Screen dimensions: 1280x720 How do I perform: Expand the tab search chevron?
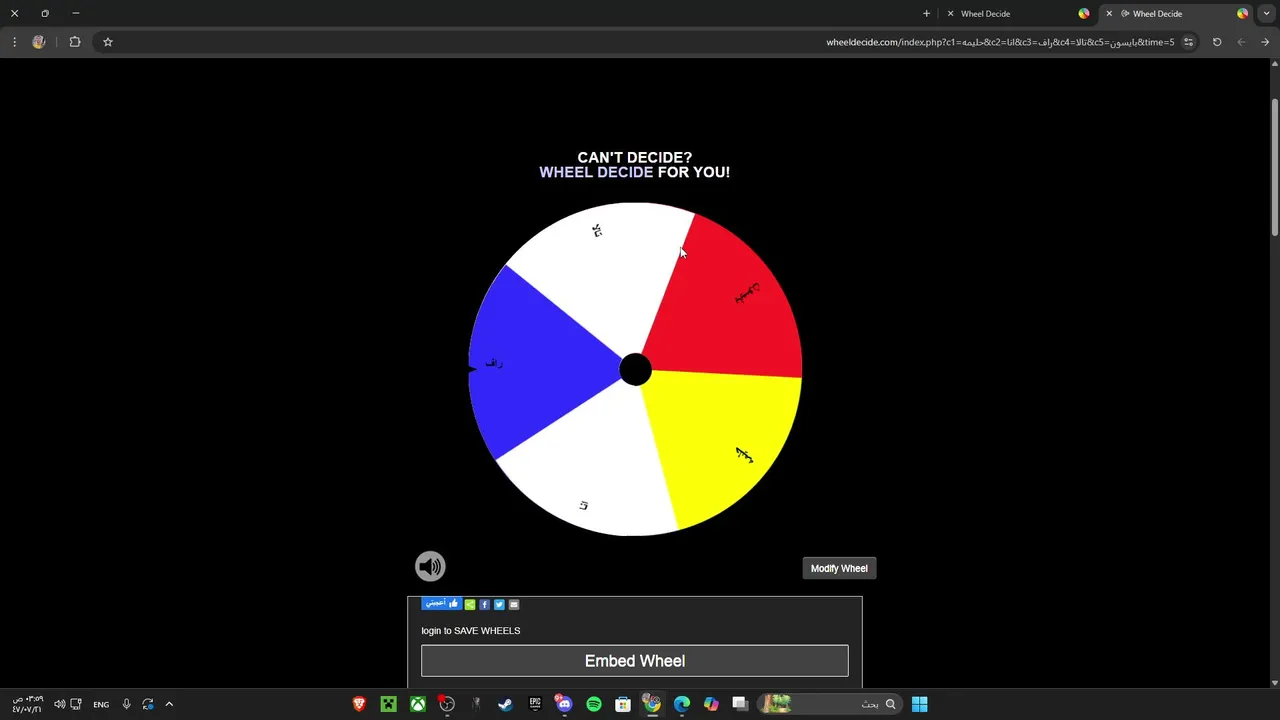pos(1266,14)
